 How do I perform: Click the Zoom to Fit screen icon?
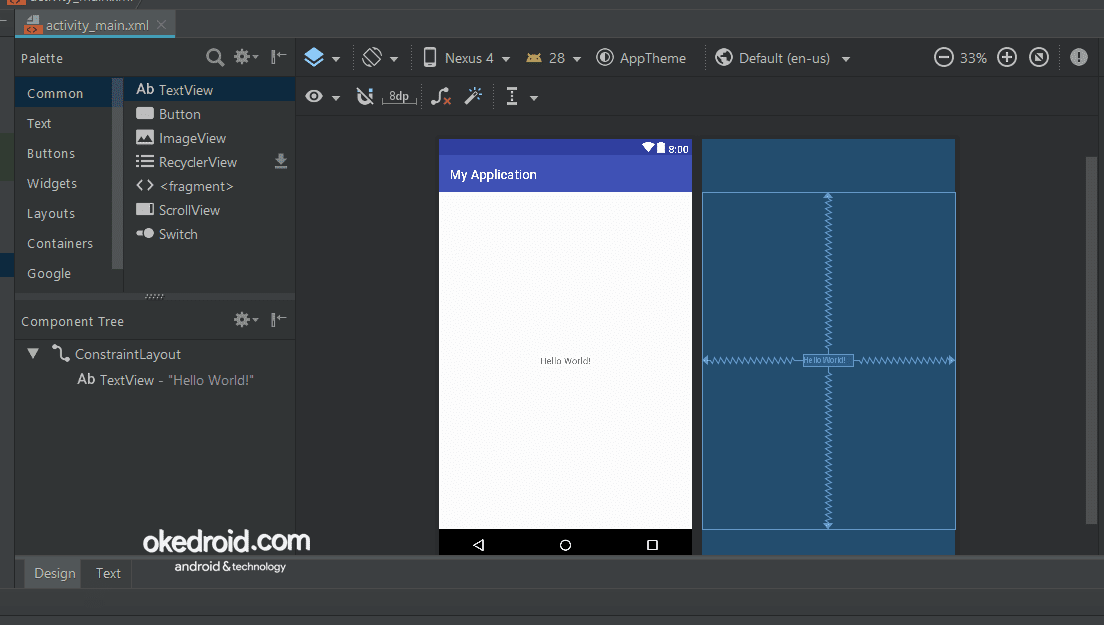pyautogui.click(x=1039, y=57)
